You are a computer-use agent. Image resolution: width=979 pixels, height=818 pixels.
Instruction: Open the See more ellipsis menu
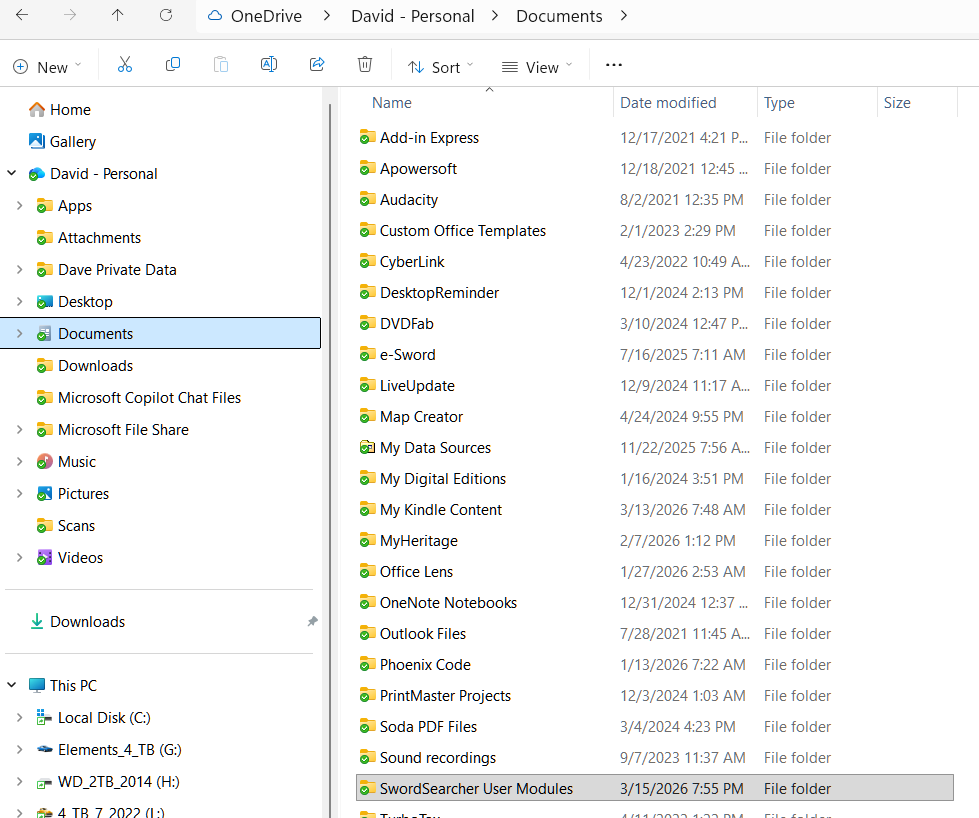click(x=614, y=65)
